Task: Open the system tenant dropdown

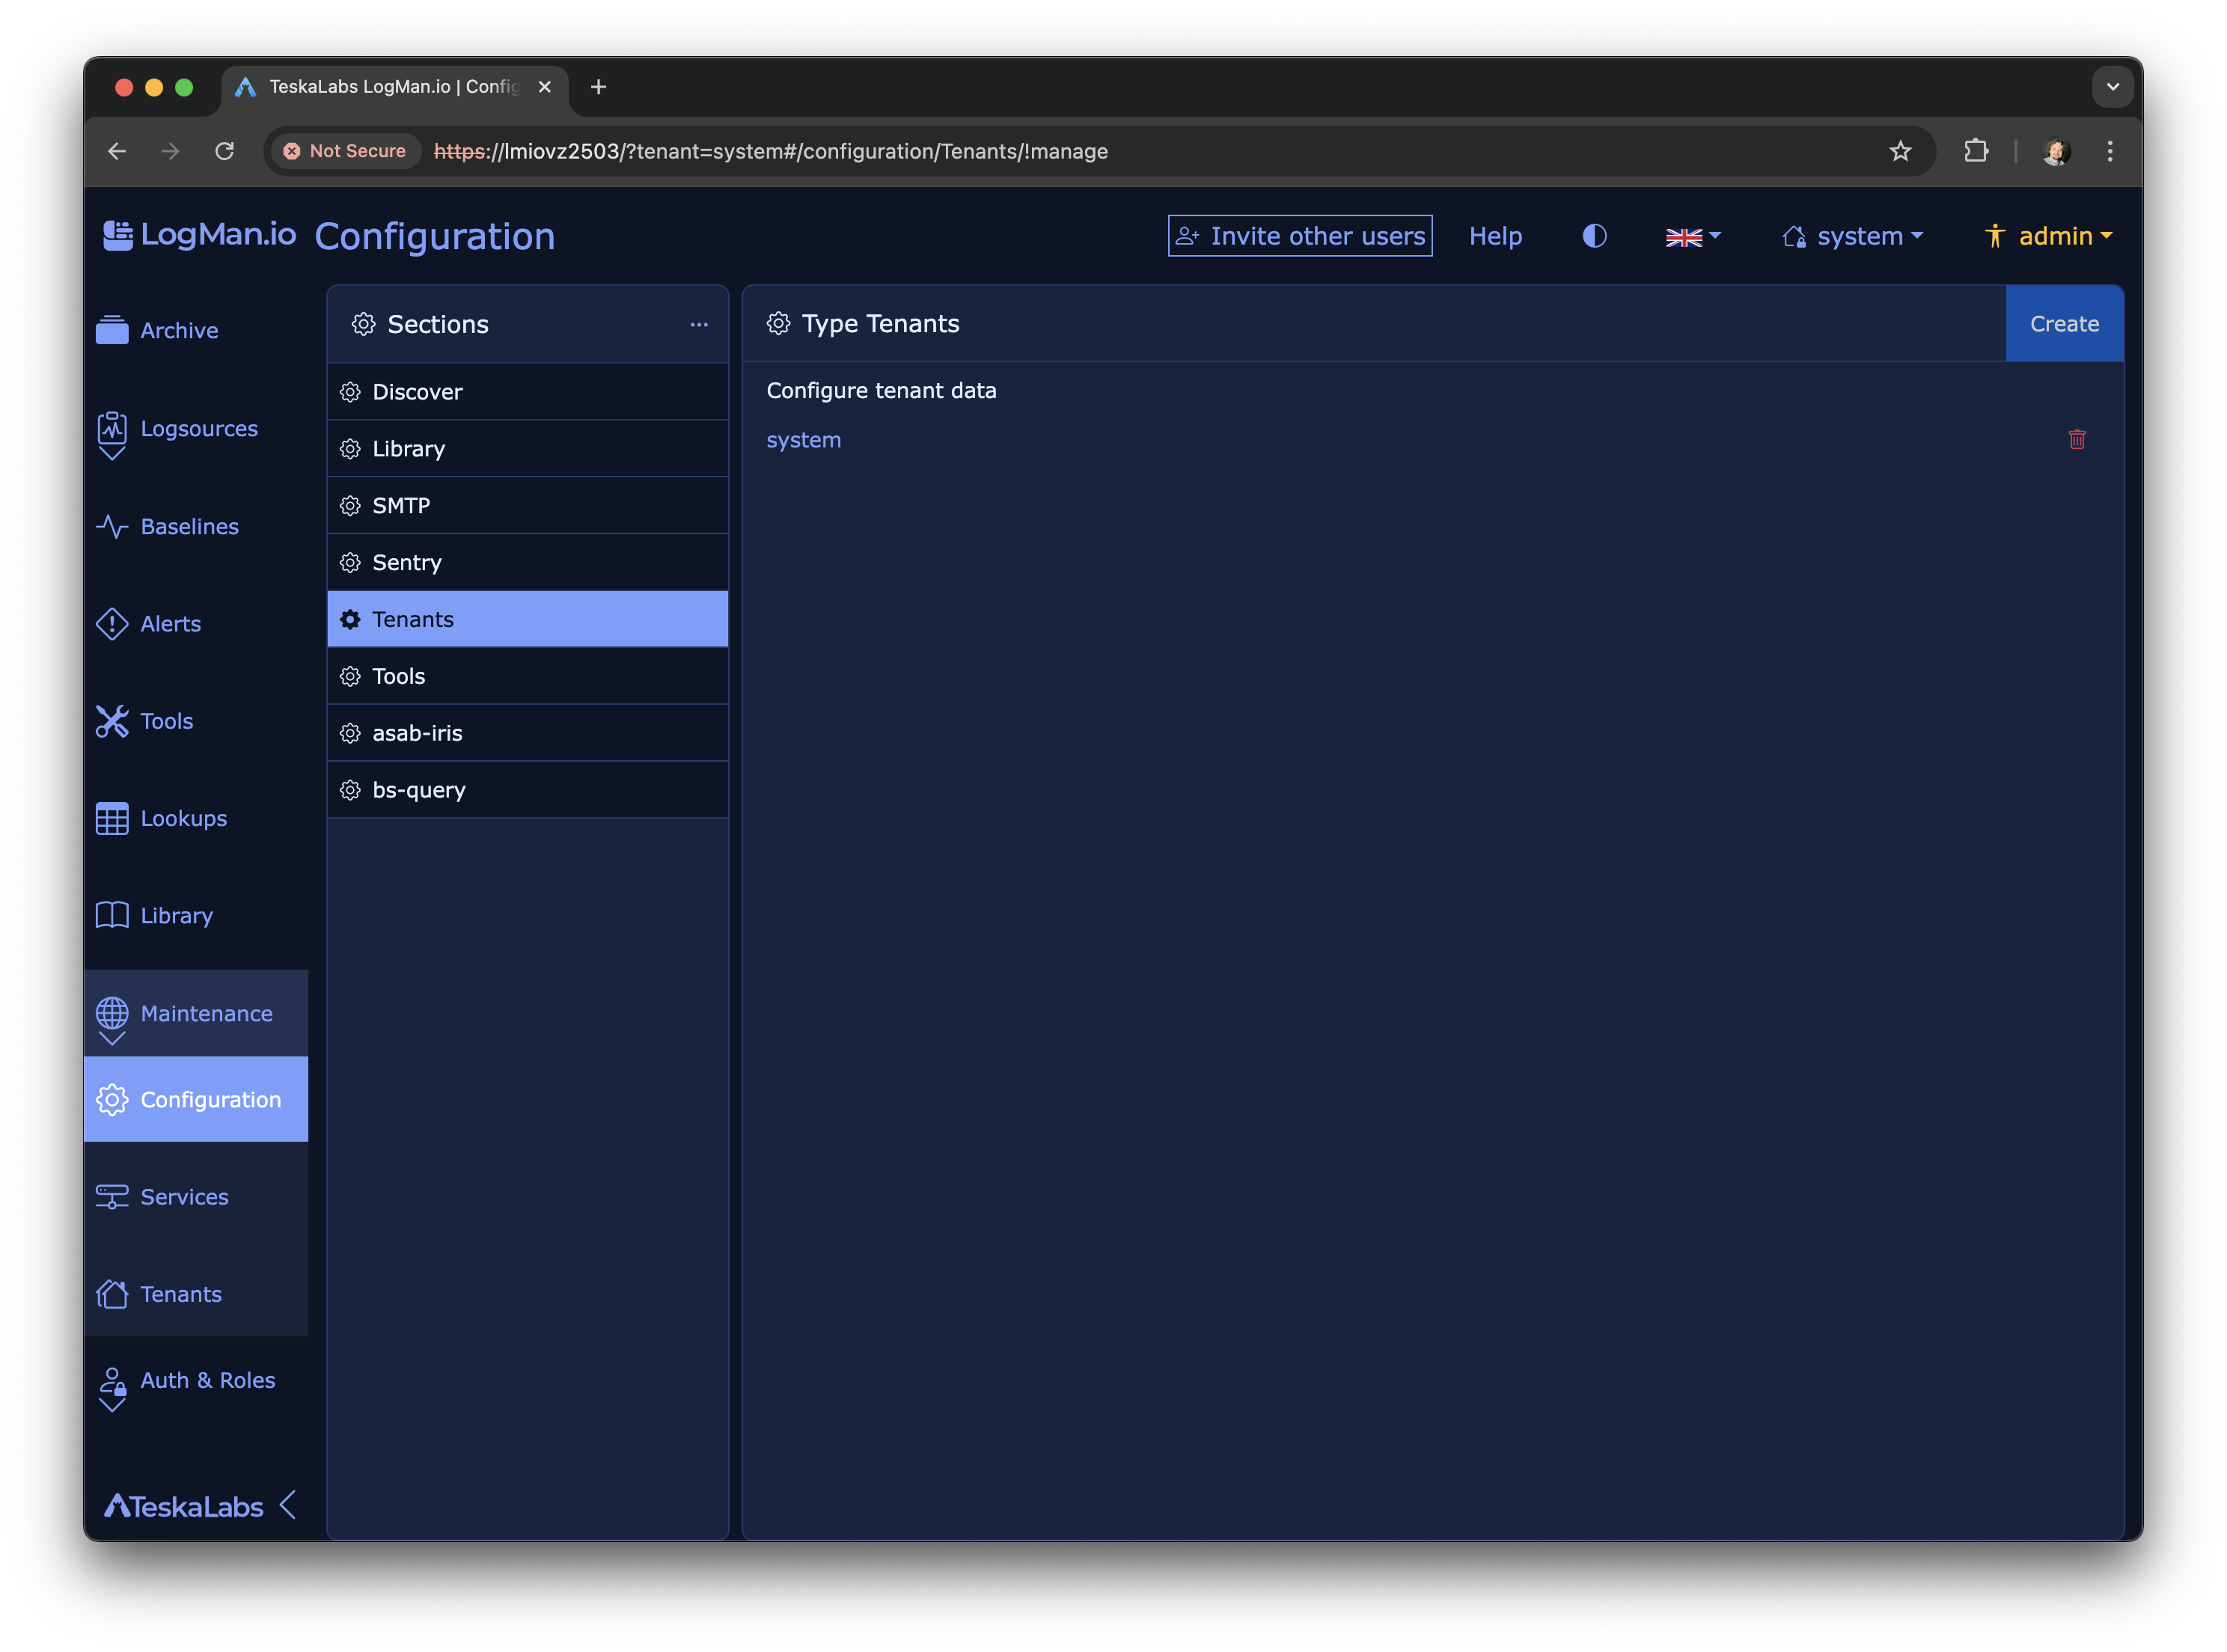Action: pos(1853,237)
